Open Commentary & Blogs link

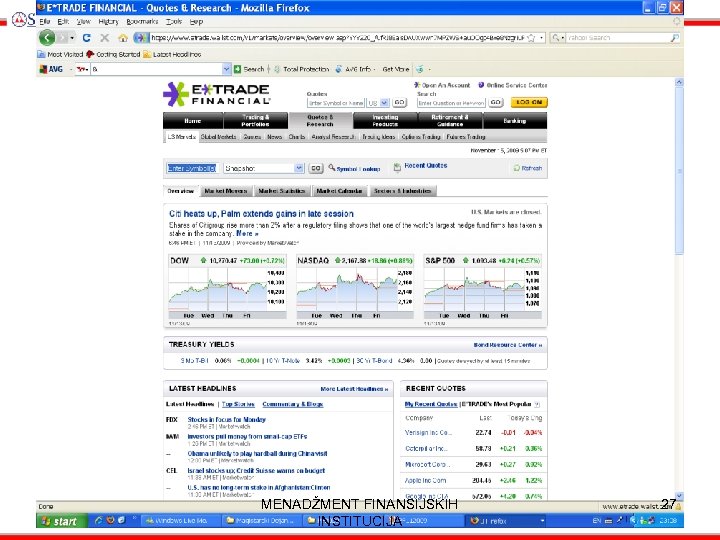[292, 404]
